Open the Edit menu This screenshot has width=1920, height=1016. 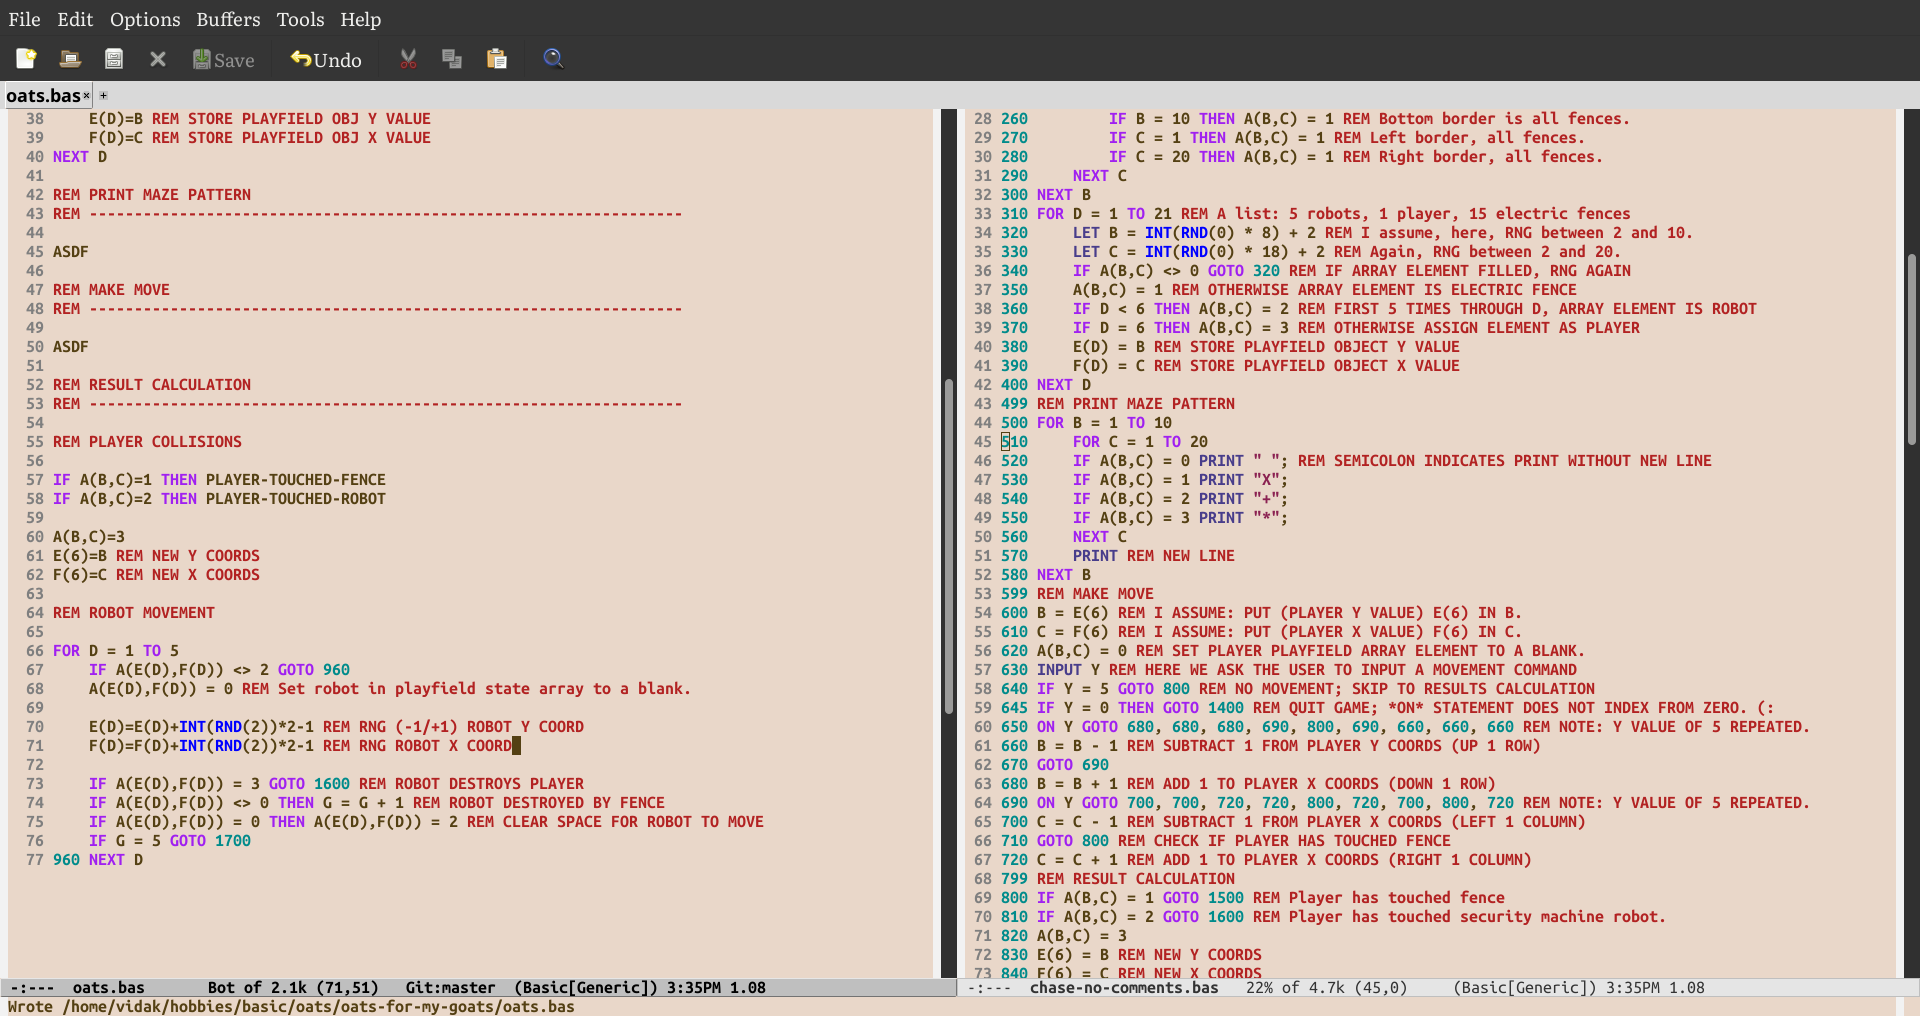(x=75, y=19)
